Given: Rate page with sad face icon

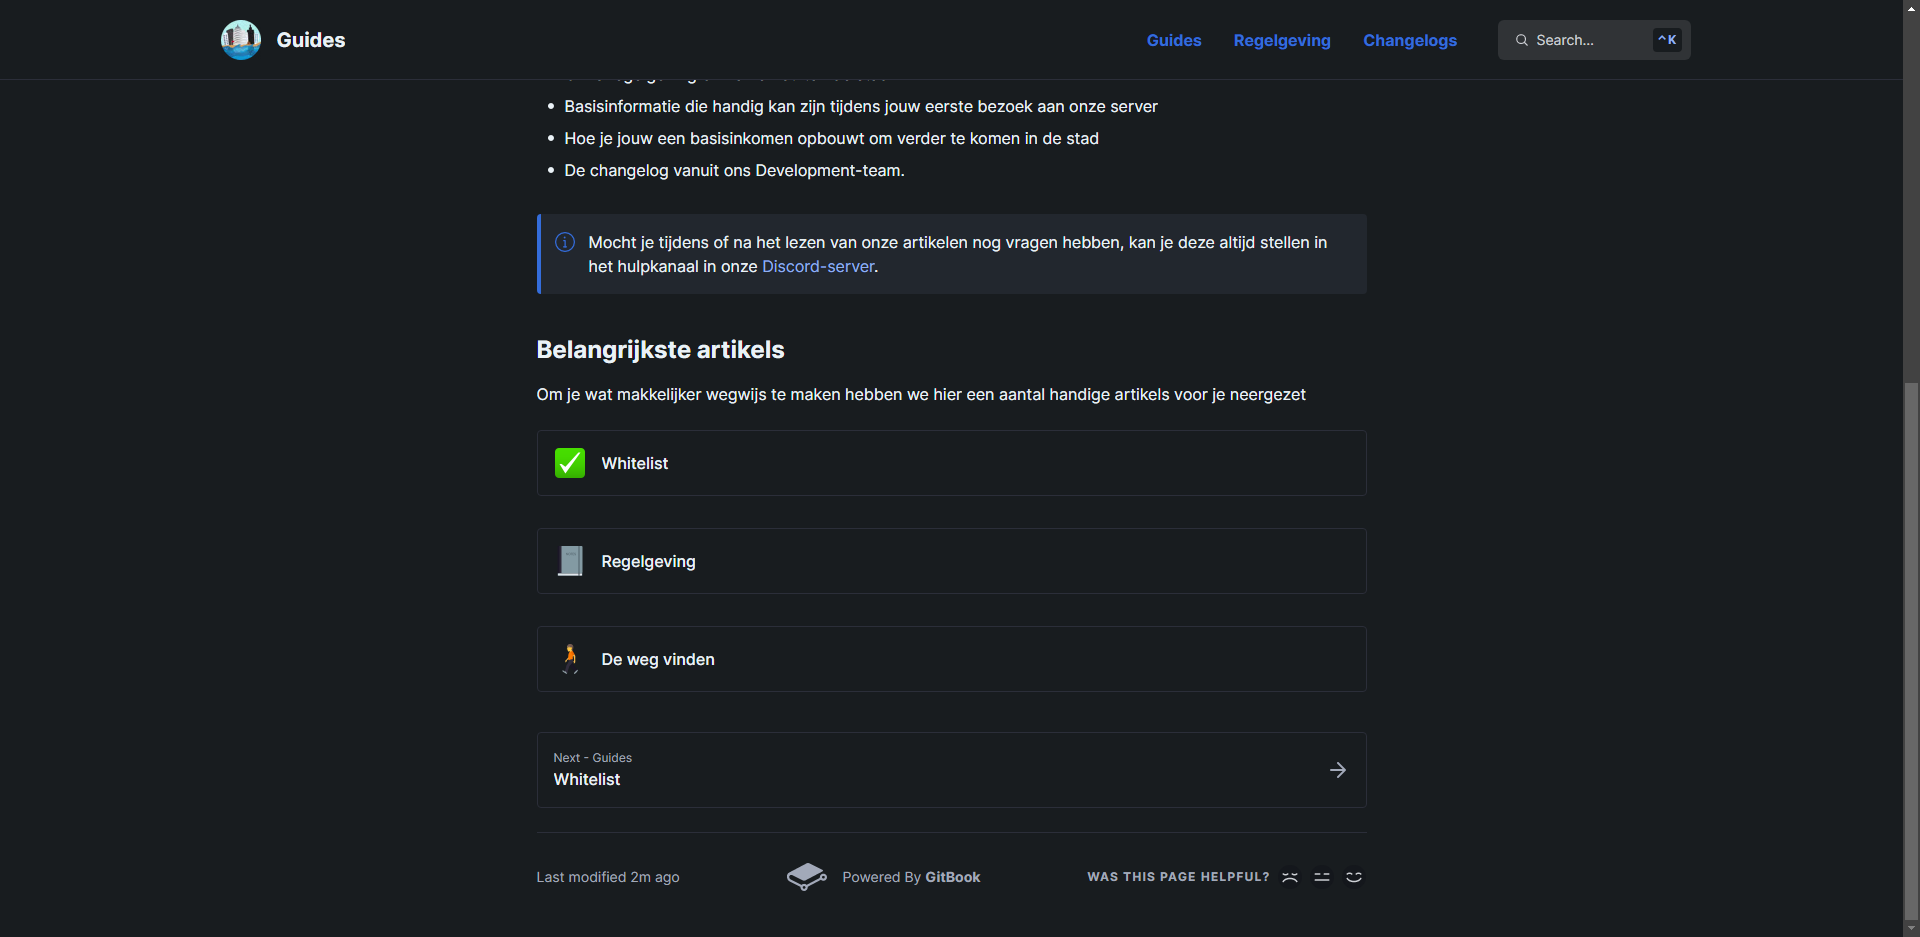Looking at the screenshot, I should click(1290, 877).
